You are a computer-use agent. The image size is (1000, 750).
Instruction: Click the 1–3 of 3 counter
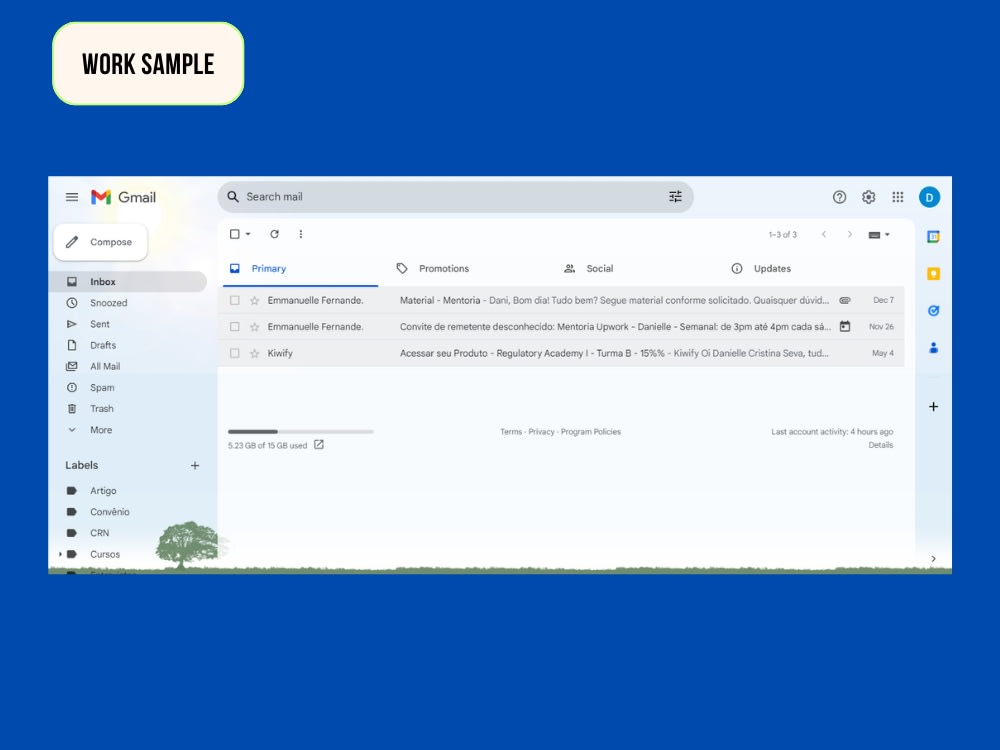(783, 235)
